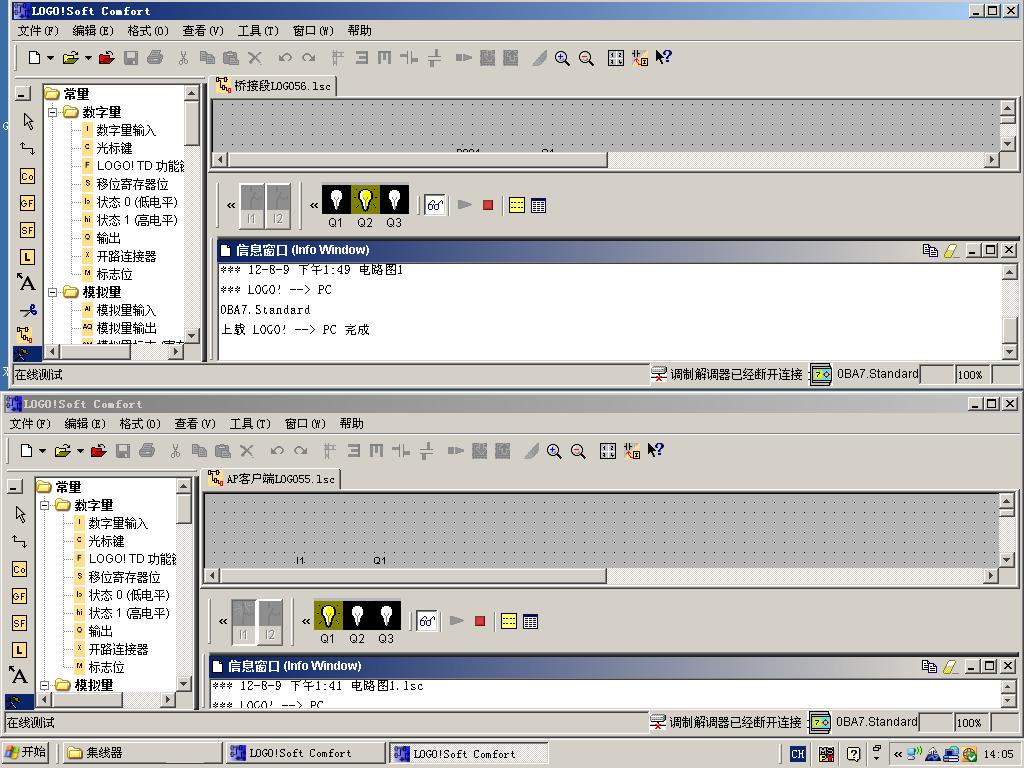The height and width of the screenshot is (768, 1024).
Task: Click copy icon in top 信息窗口 title bar
Action: tap(930, 250)
